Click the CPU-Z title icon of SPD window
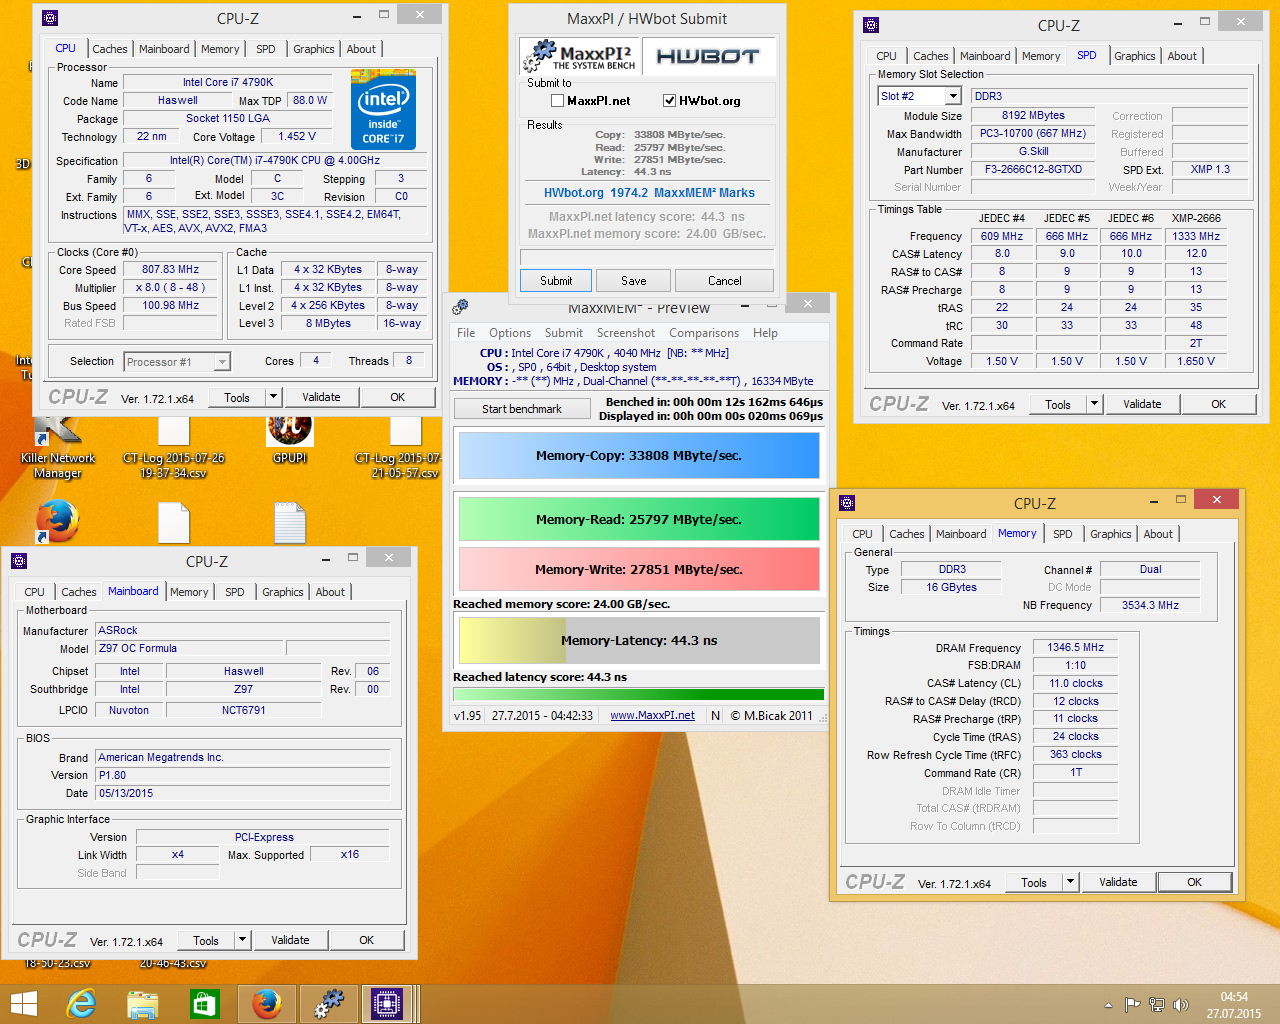Viewport: 1280px width, 1024px height. (871, 25)
